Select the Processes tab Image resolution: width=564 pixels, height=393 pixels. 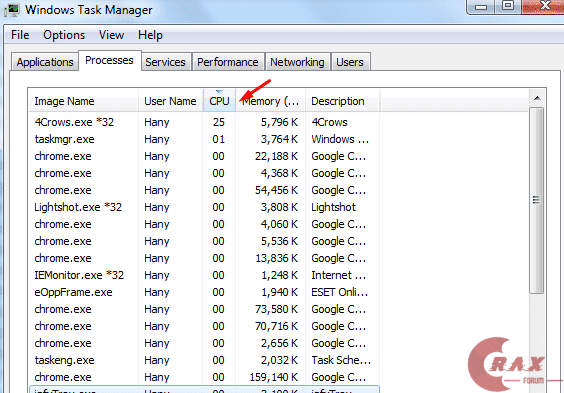(x=109, y=60)
